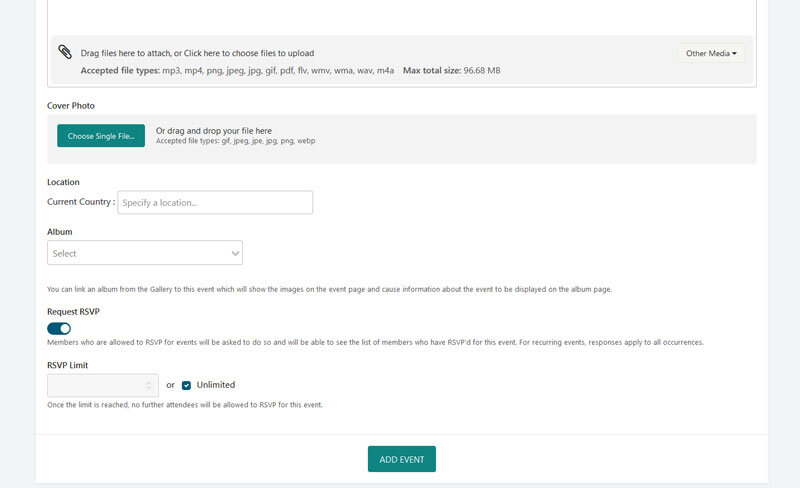Click the Request RSVP label

coord(73,311)
